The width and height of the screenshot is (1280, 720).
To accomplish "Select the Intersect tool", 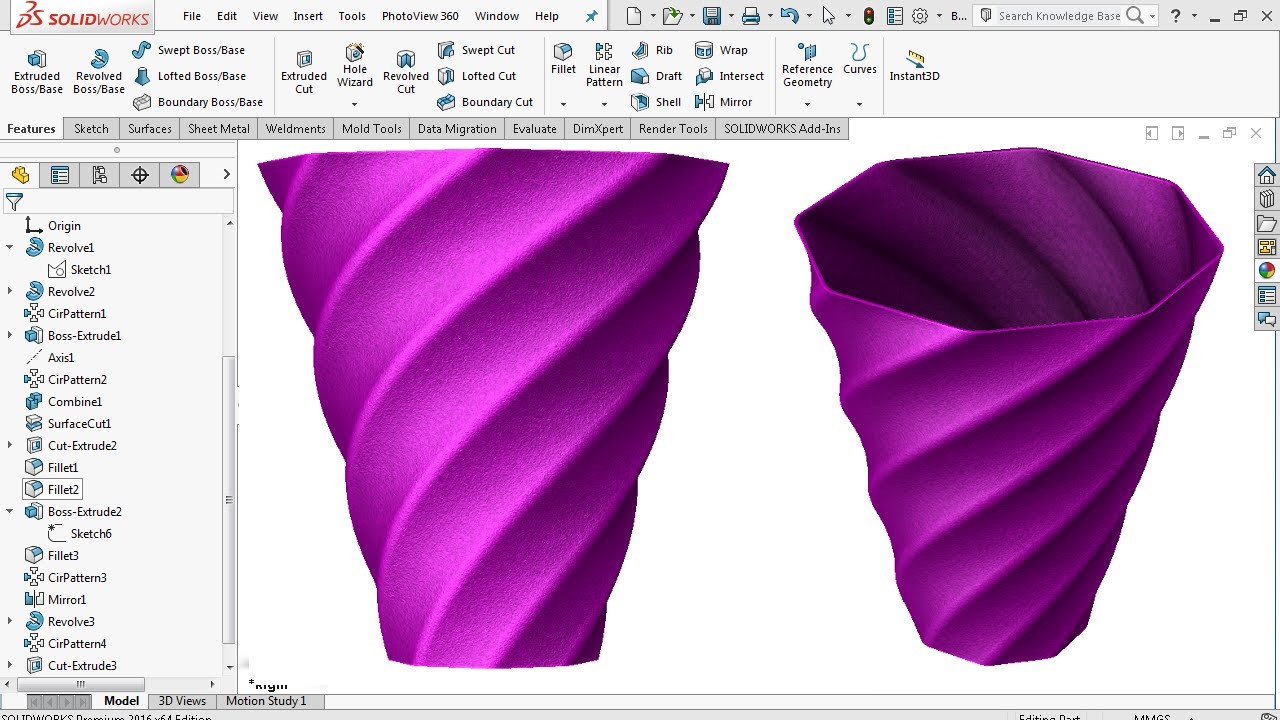I will 729,76.
